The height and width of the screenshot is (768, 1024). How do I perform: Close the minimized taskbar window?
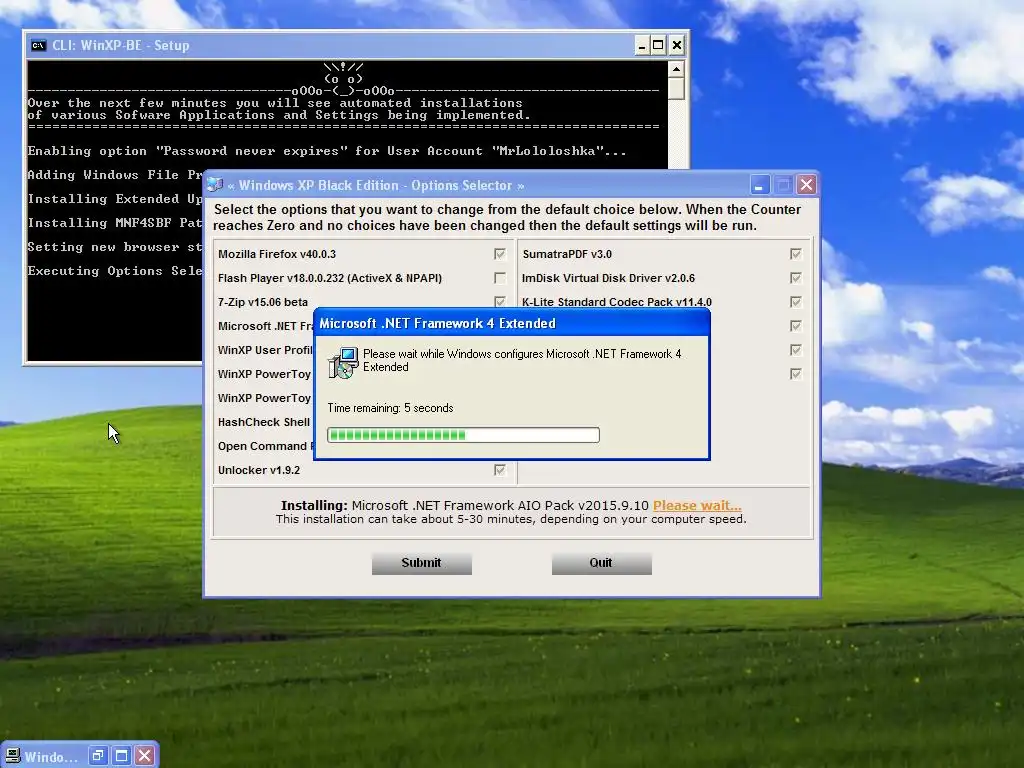[145, 756]
